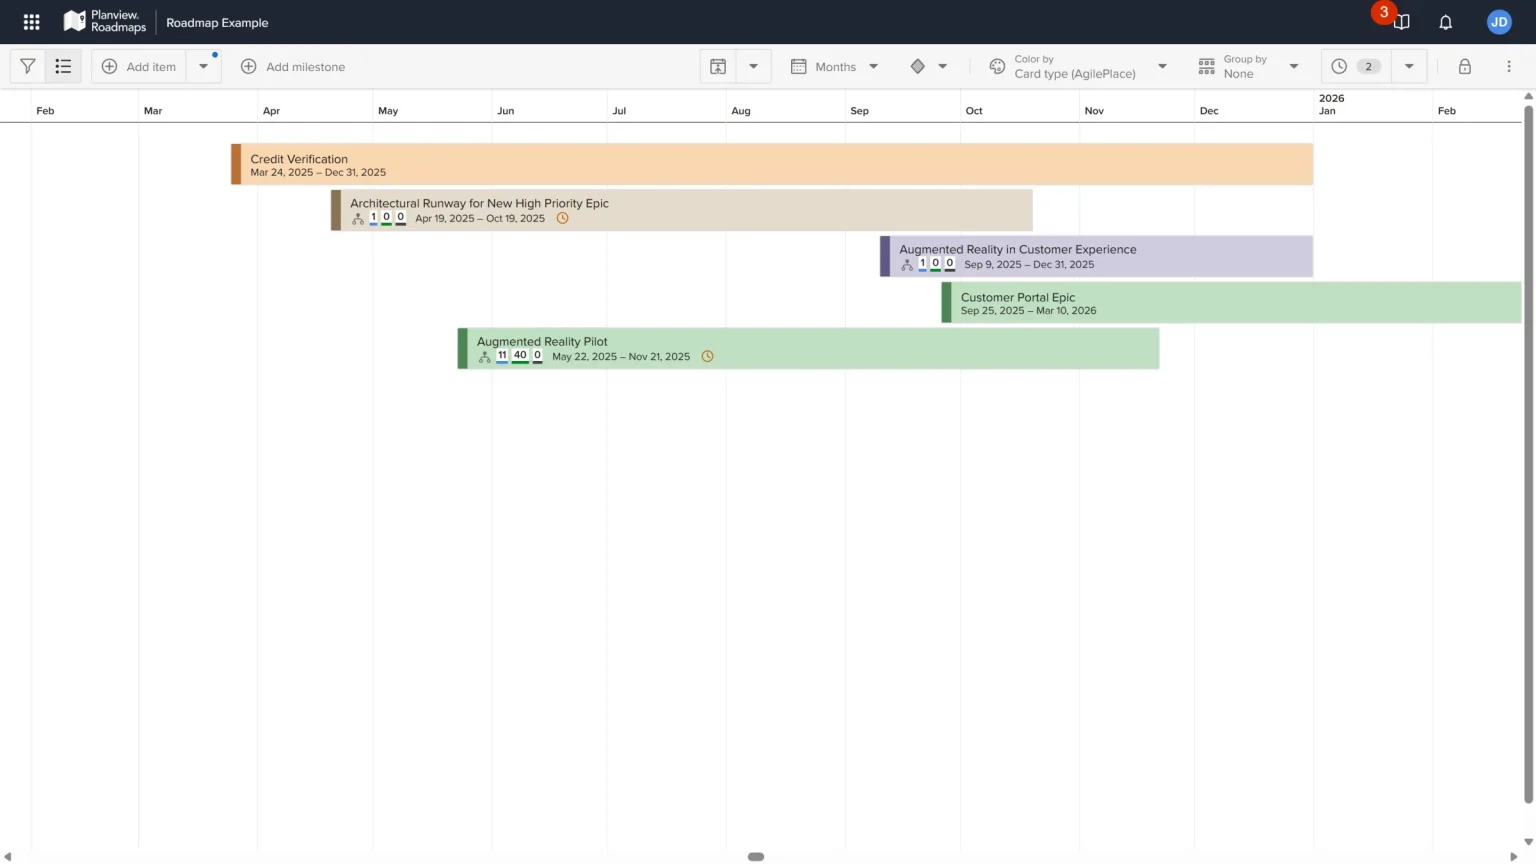1536x864 pixels.
Task: Click the clock history icon showing 2
Action: pos(1356,66)
